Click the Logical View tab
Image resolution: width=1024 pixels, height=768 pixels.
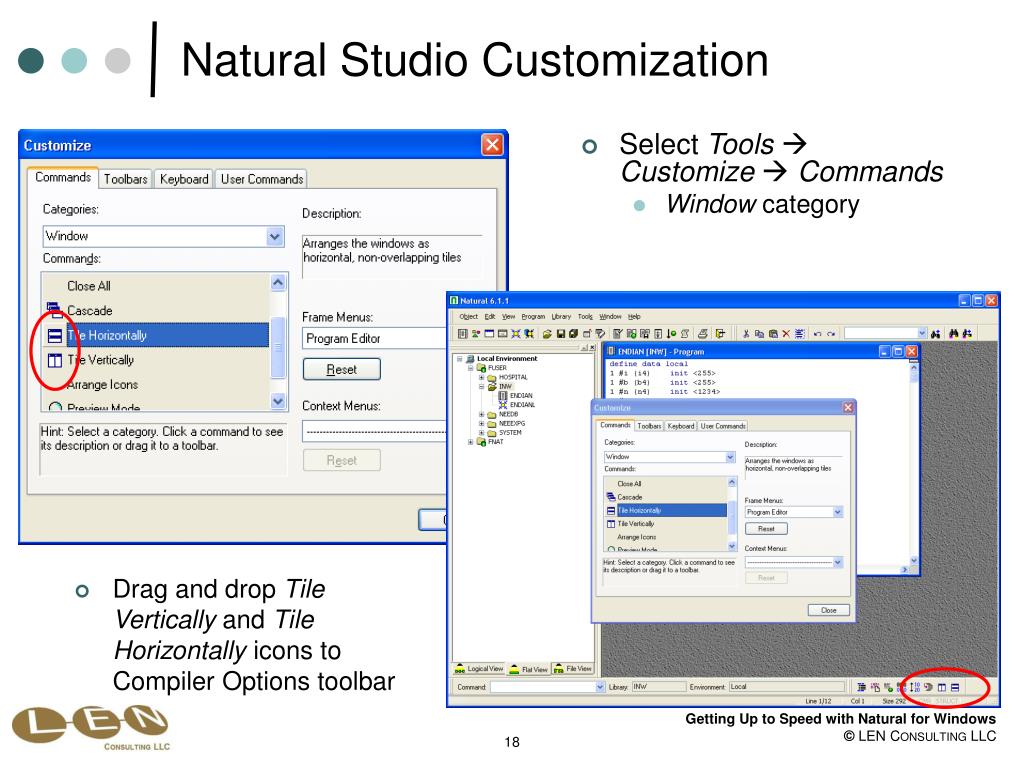pos(479,669)
